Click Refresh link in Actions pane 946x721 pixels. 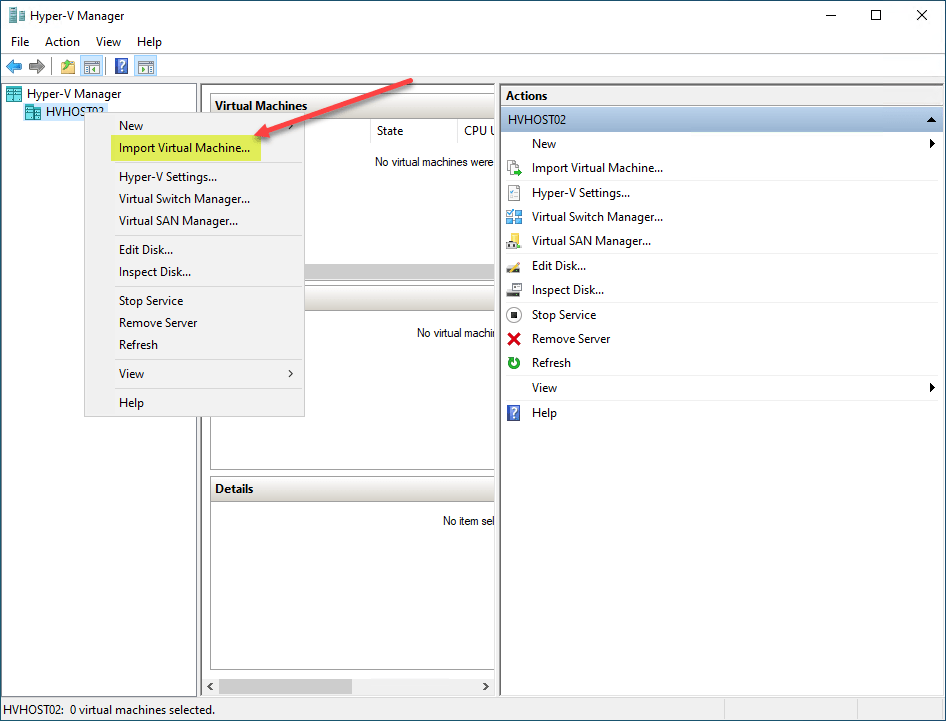click(x=551, y=363)
